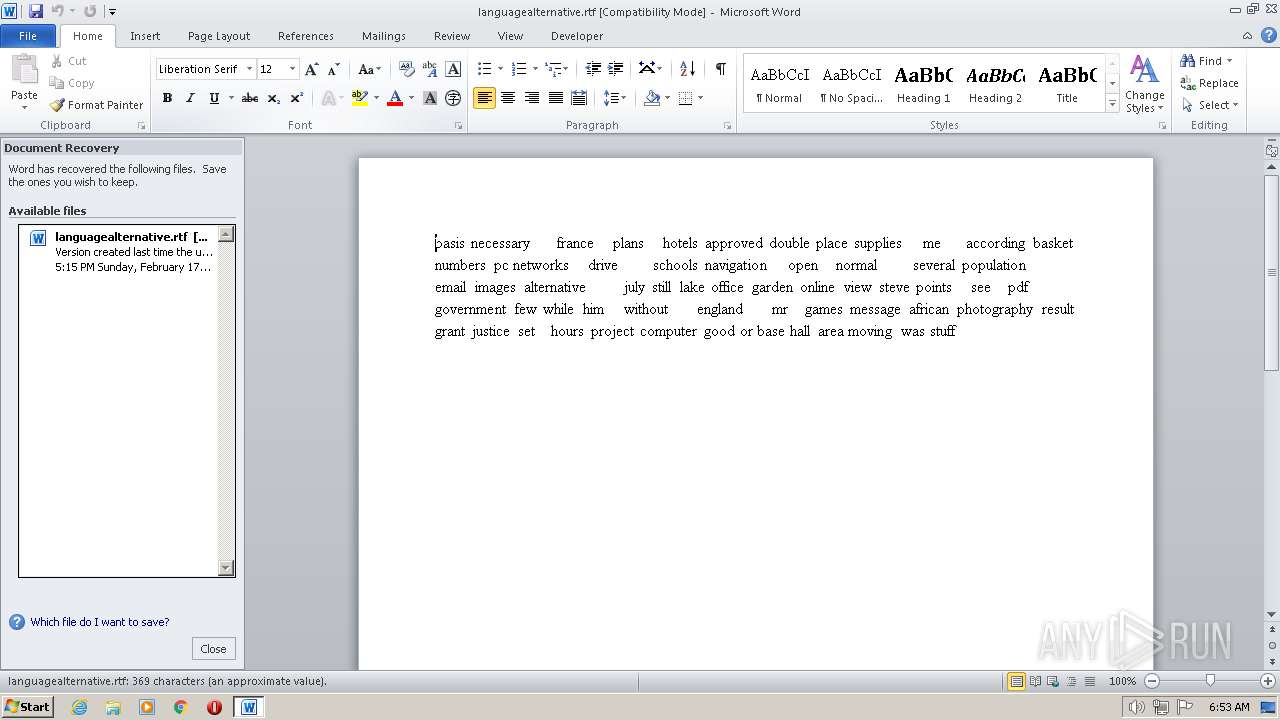1280x720 pixels.
Task: Toggle Show/Hide paragraph marks
Action: pyautogui.click(x=720, y=69)
